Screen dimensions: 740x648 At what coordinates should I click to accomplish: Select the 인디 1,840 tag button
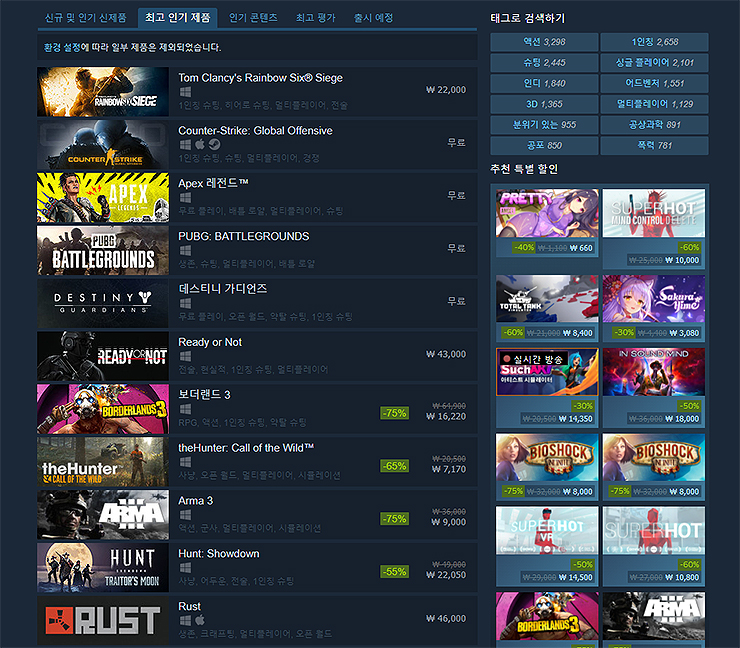(x=544, y=84)
